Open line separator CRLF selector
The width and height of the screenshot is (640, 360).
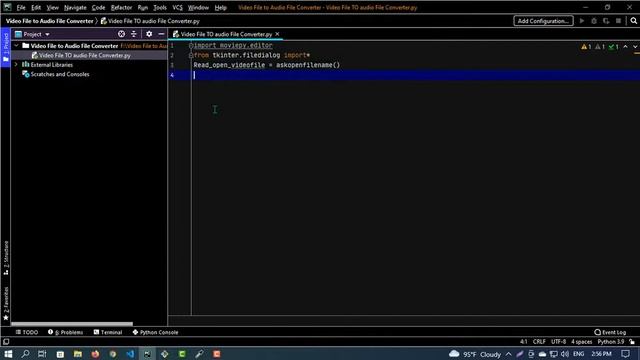click(539, 342)
